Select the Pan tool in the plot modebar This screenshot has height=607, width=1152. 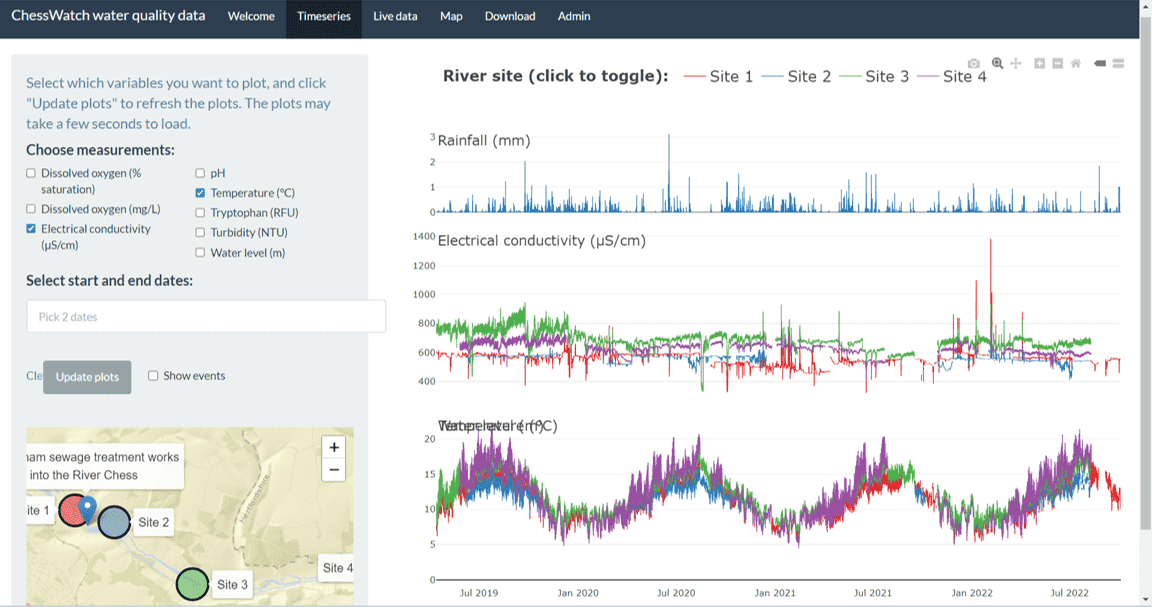tap(1016, 63)
